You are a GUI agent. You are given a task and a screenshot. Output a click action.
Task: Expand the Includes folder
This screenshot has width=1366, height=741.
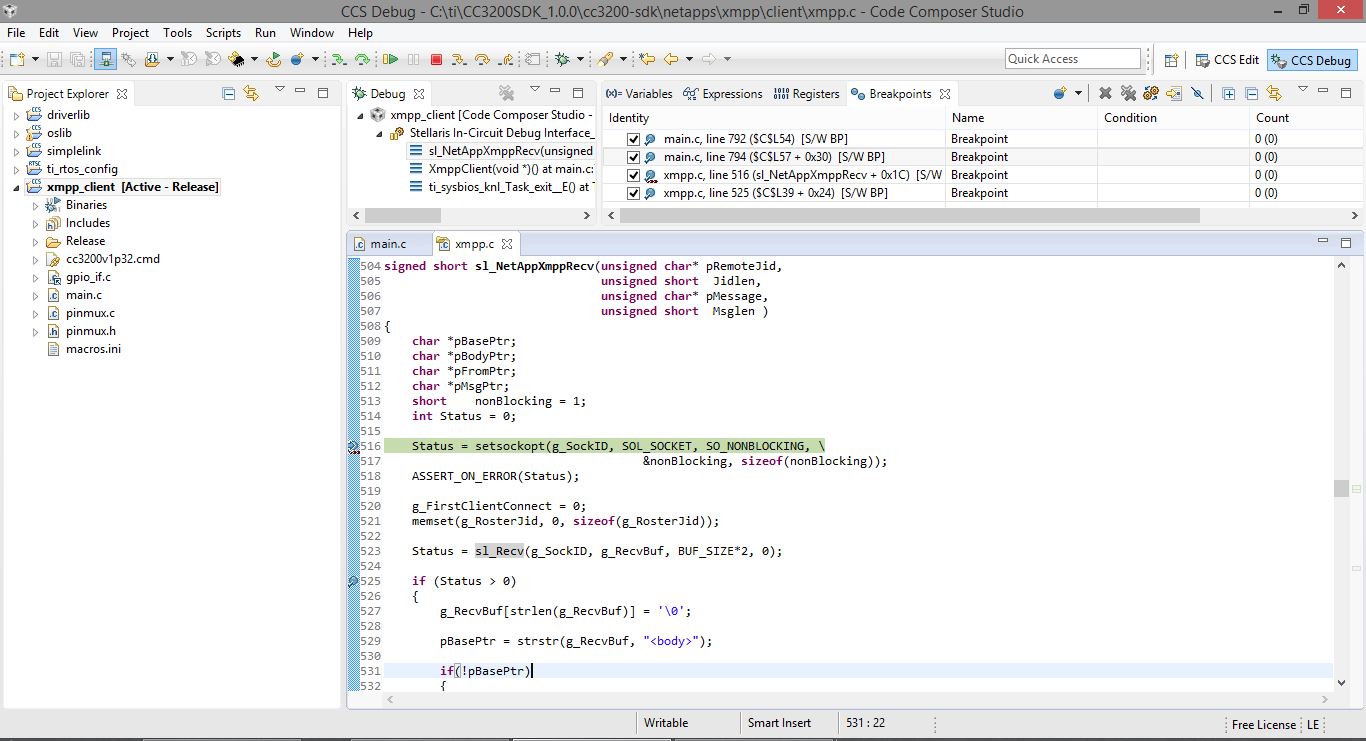35,224
